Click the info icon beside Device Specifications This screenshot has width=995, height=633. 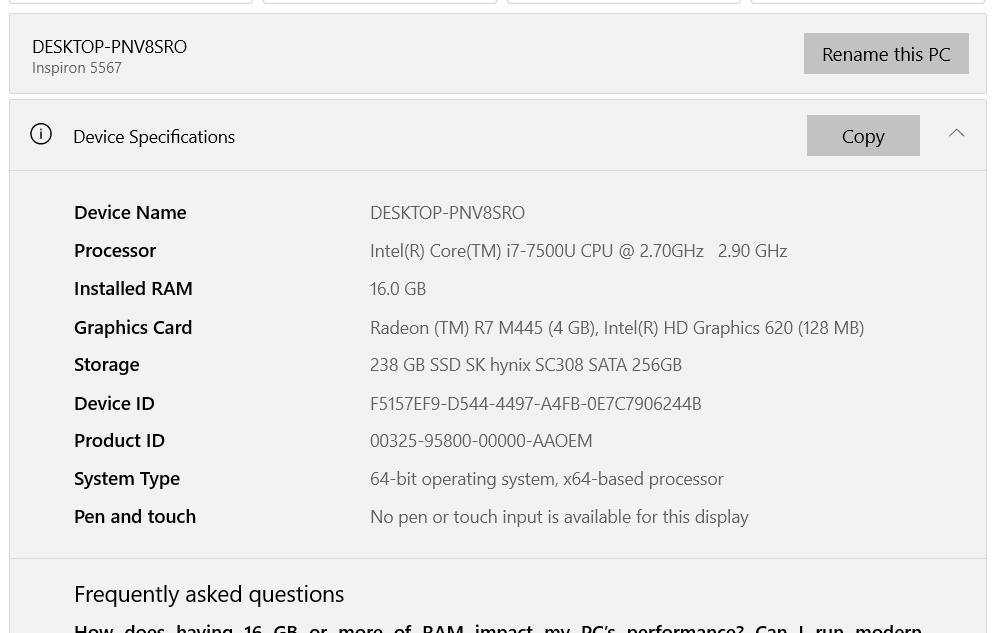pos(41,133)
